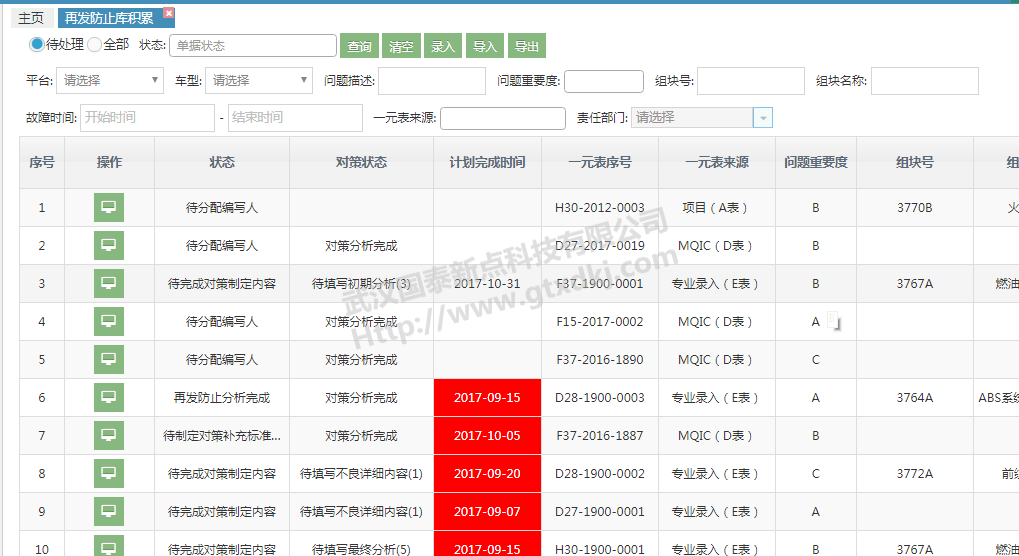Expand the 平台 dropdown
Screen dimensions: 1019x556
pyautogui.click(x=110, y=81)
